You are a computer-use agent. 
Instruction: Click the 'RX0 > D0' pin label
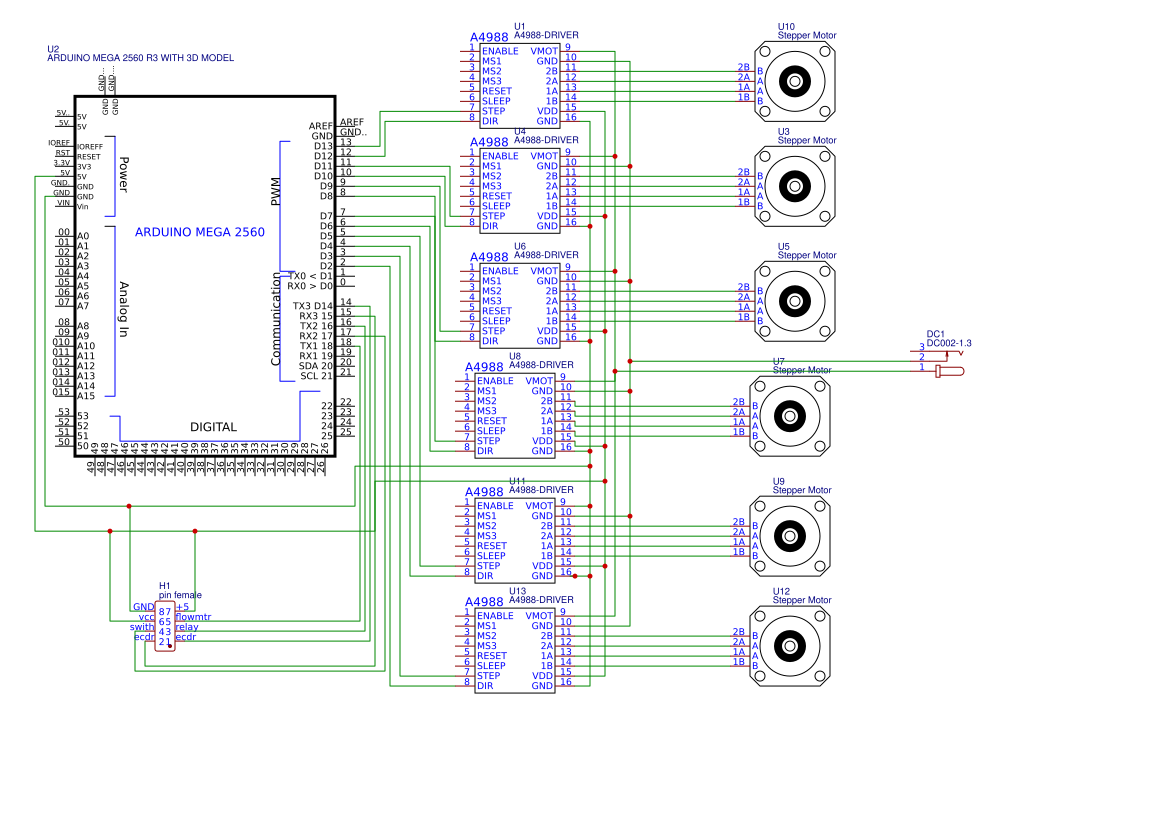[x=310, y=286]
